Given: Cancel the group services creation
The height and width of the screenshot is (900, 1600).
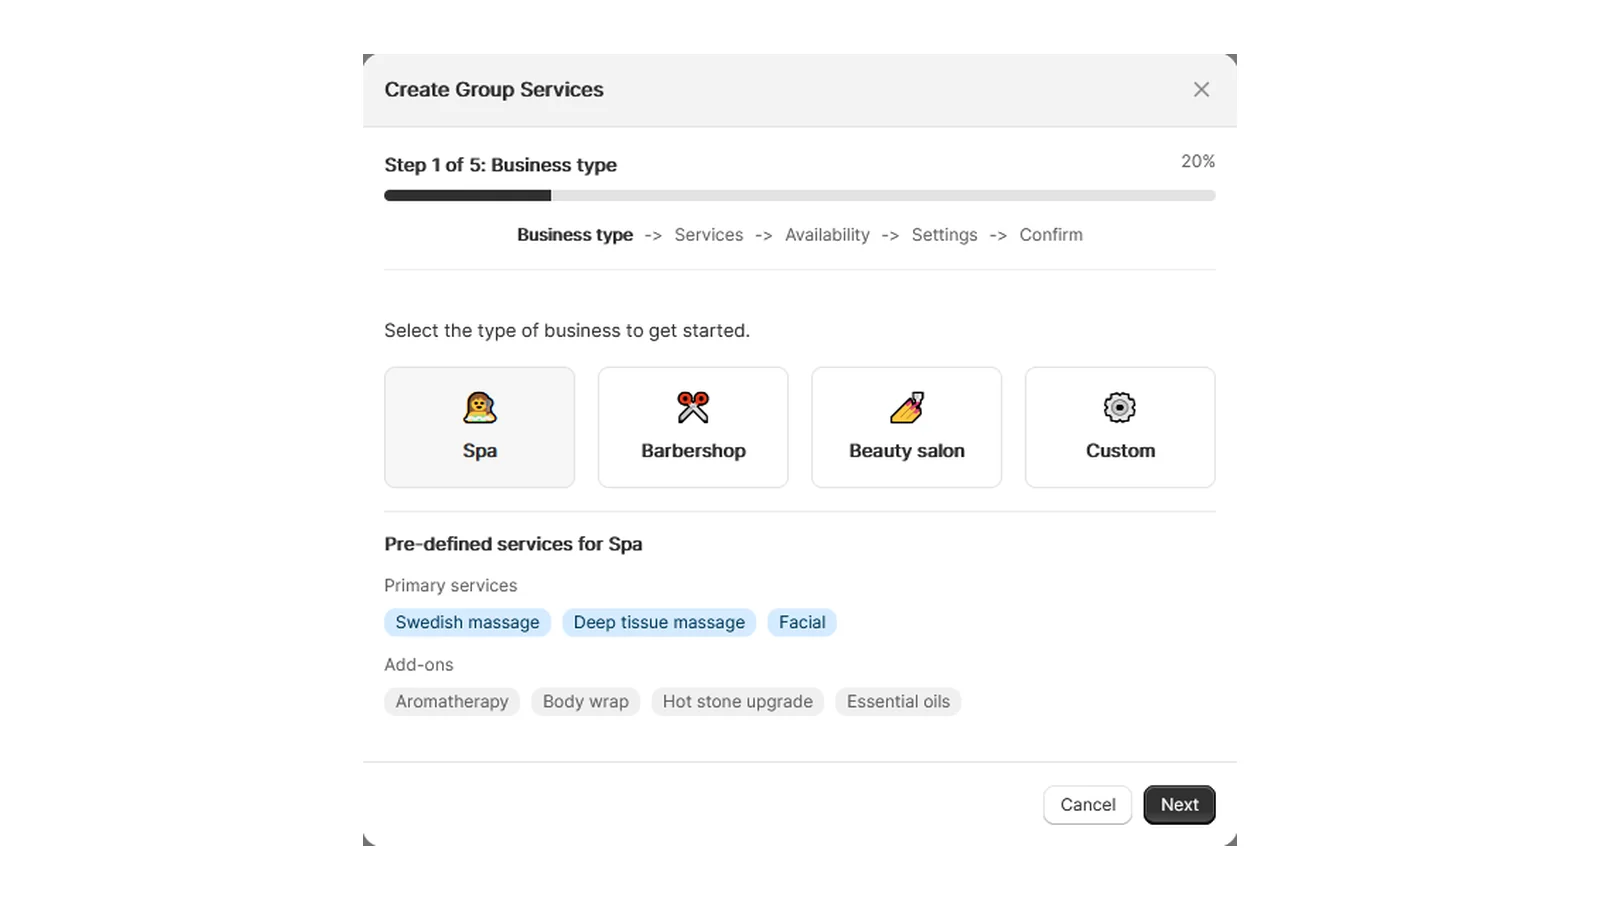Looking at the screenshot, I should (x=1087, y=804).
